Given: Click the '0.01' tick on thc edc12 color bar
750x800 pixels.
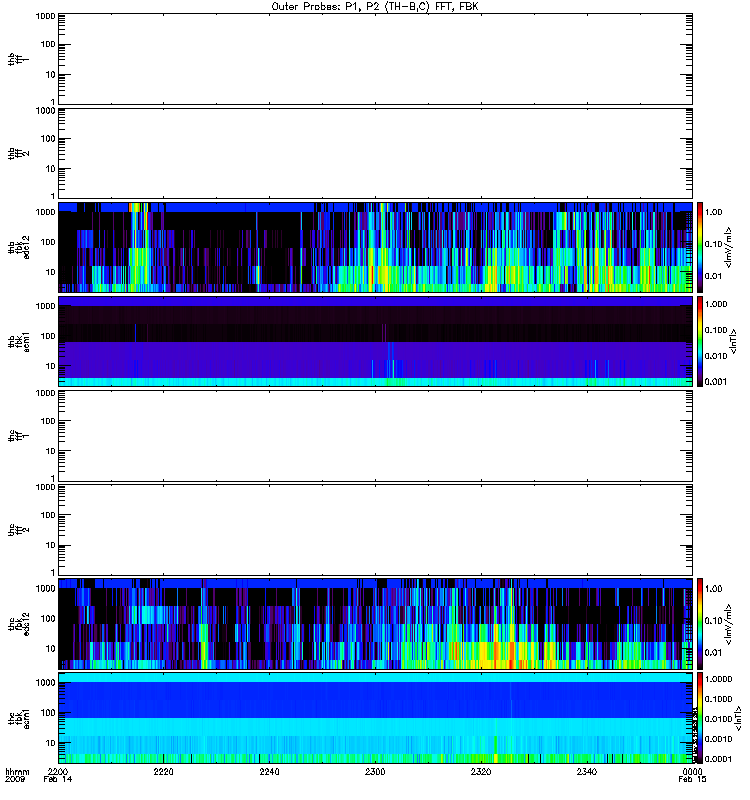Looking at the screenshot, I should pos(713,653).
